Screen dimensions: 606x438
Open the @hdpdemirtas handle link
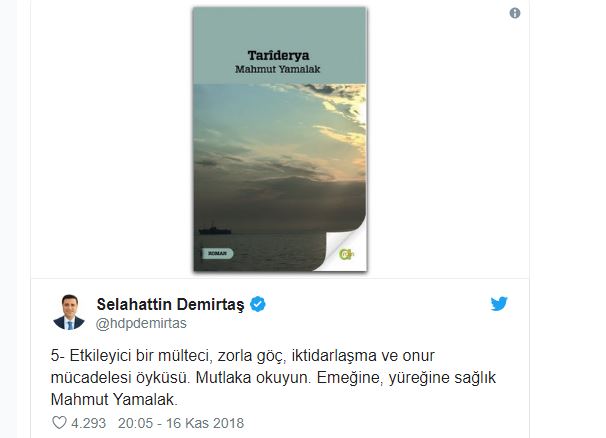pos(141,323)
